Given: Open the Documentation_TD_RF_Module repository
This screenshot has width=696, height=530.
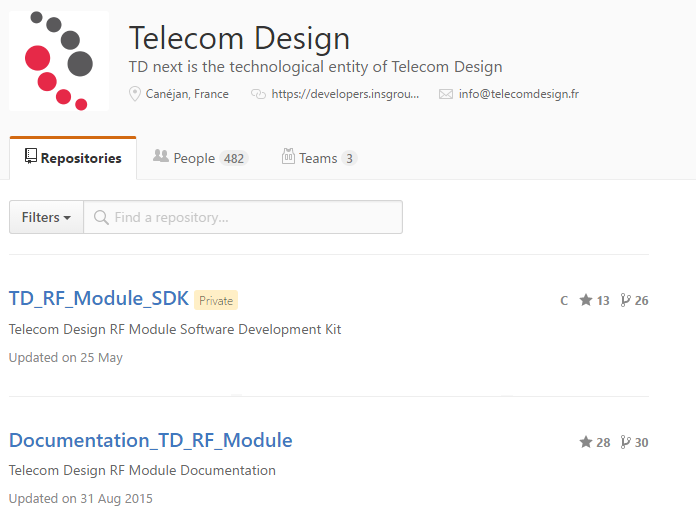Looking at the screenshot, I should [x=150, y=440].
